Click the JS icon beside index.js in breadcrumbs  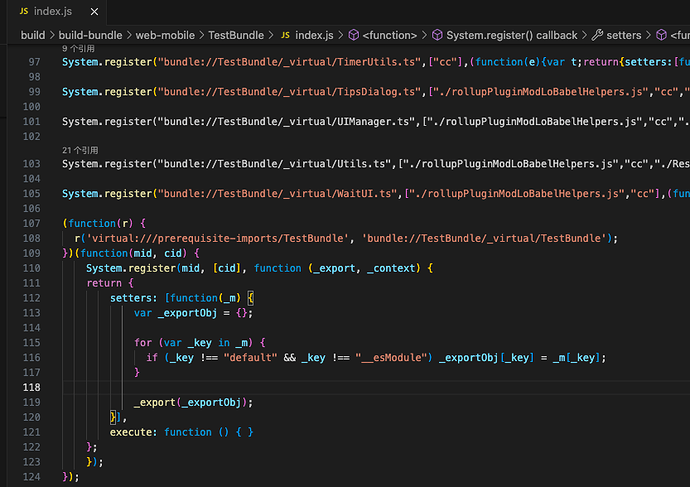[x=285, y=35]
